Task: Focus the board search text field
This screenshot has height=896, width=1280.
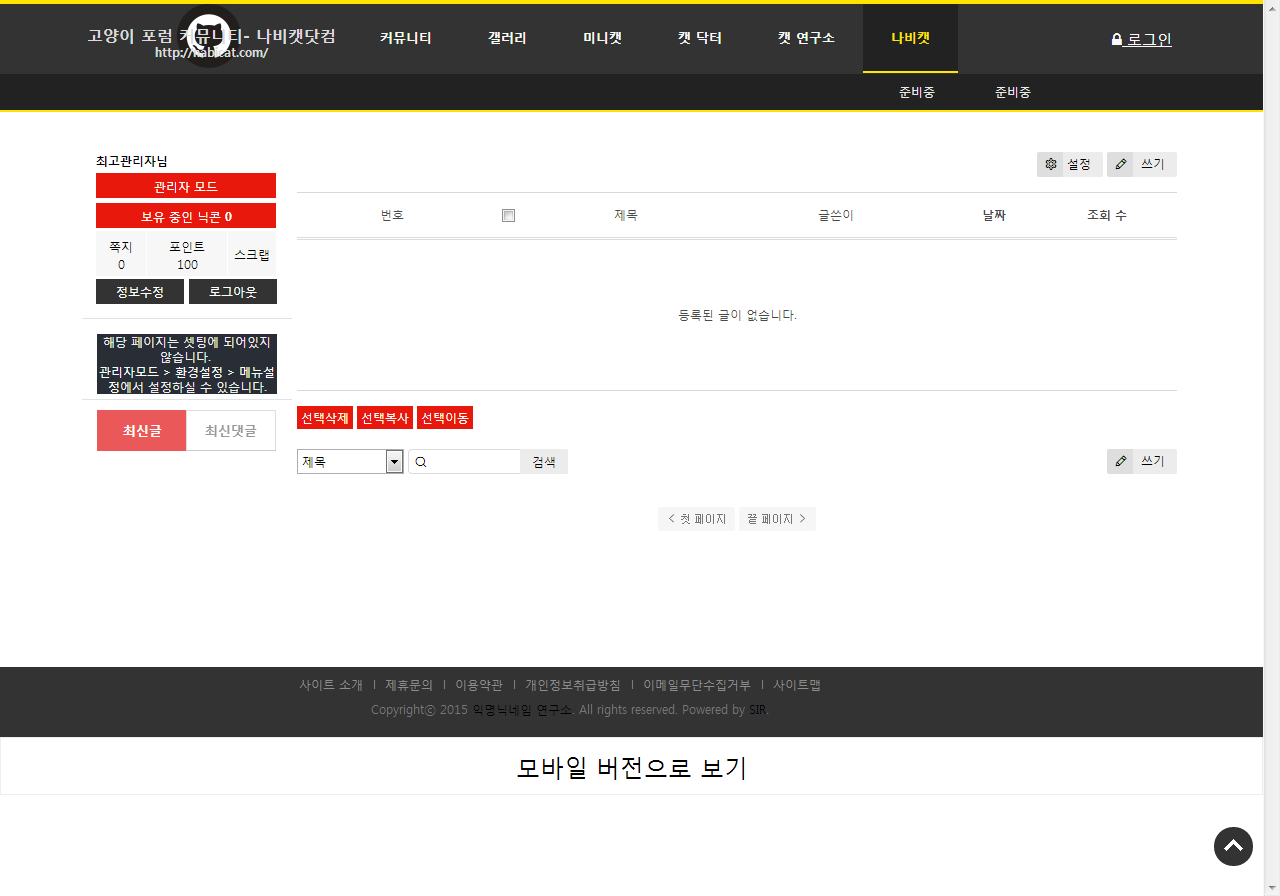Action: pyautogui.click(x=465, y=462)
